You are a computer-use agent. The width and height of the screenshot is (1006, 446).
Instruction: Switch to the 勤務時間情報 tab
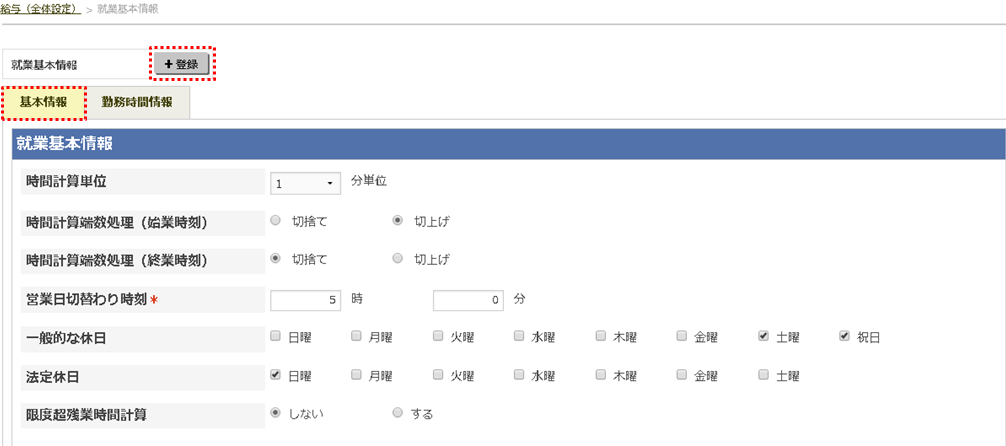coord(137,102)
